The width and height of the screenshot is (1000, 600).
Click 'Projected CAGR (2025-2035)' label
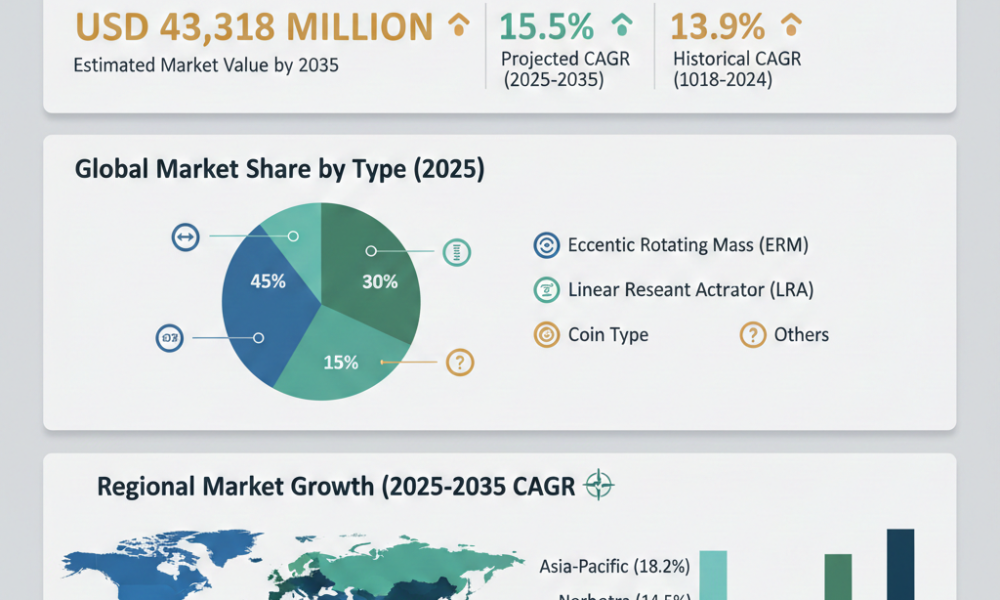click(x=565, y=69)
